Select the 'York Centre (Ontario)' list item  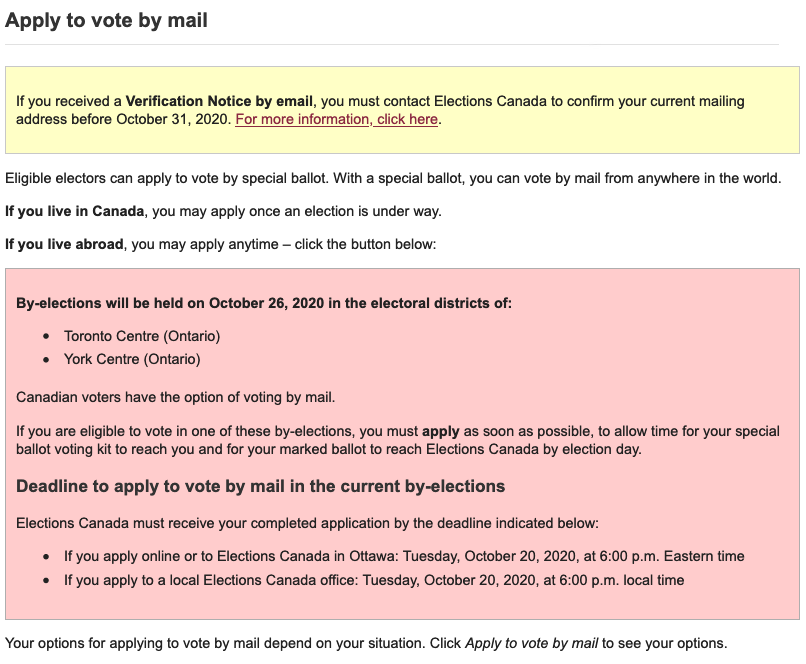tap(132, 359)
